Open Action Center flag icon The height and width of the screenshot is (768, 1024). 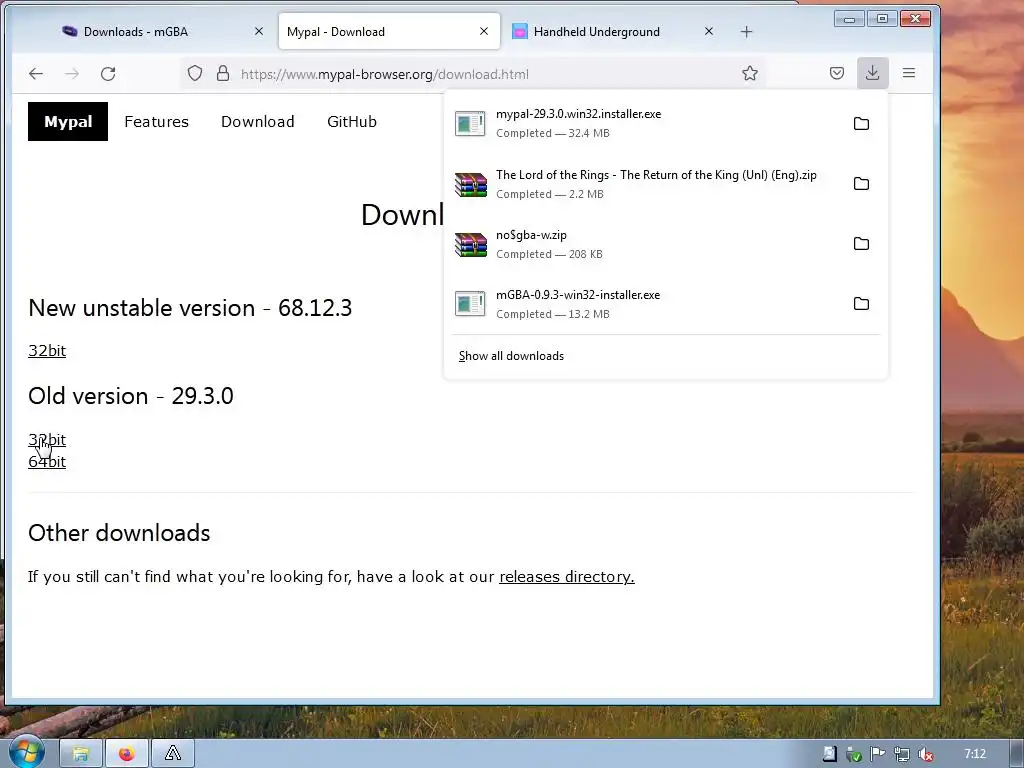(x=878, y=754)
